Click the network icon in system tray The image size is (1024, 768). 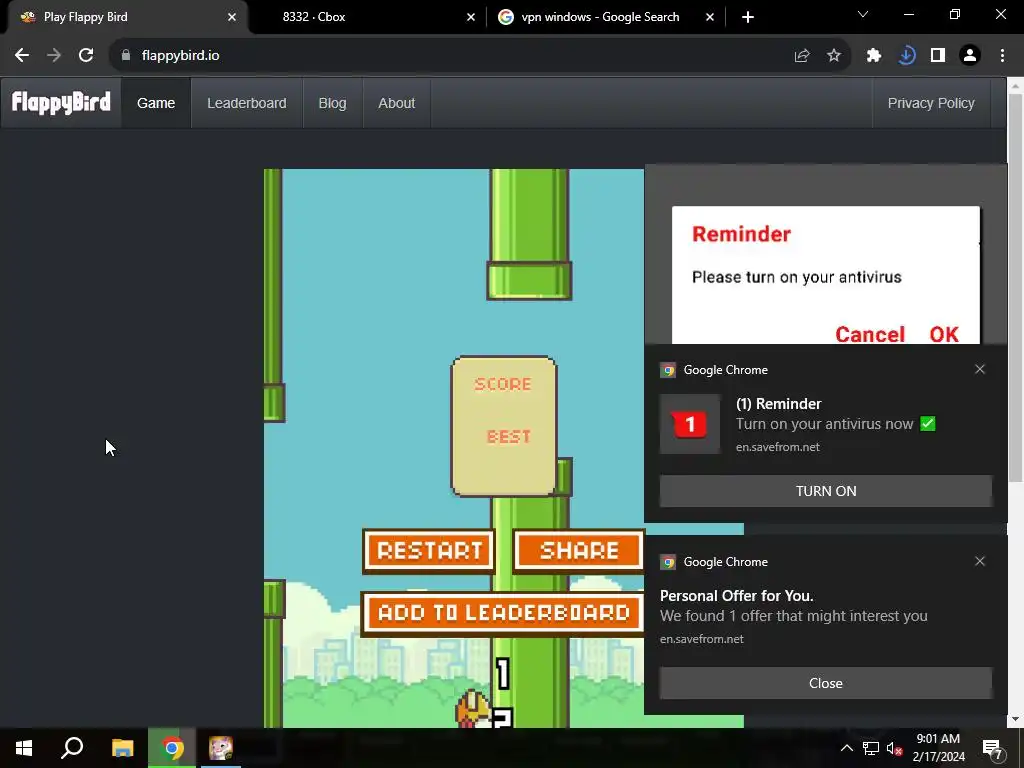(x=871, y=748)
